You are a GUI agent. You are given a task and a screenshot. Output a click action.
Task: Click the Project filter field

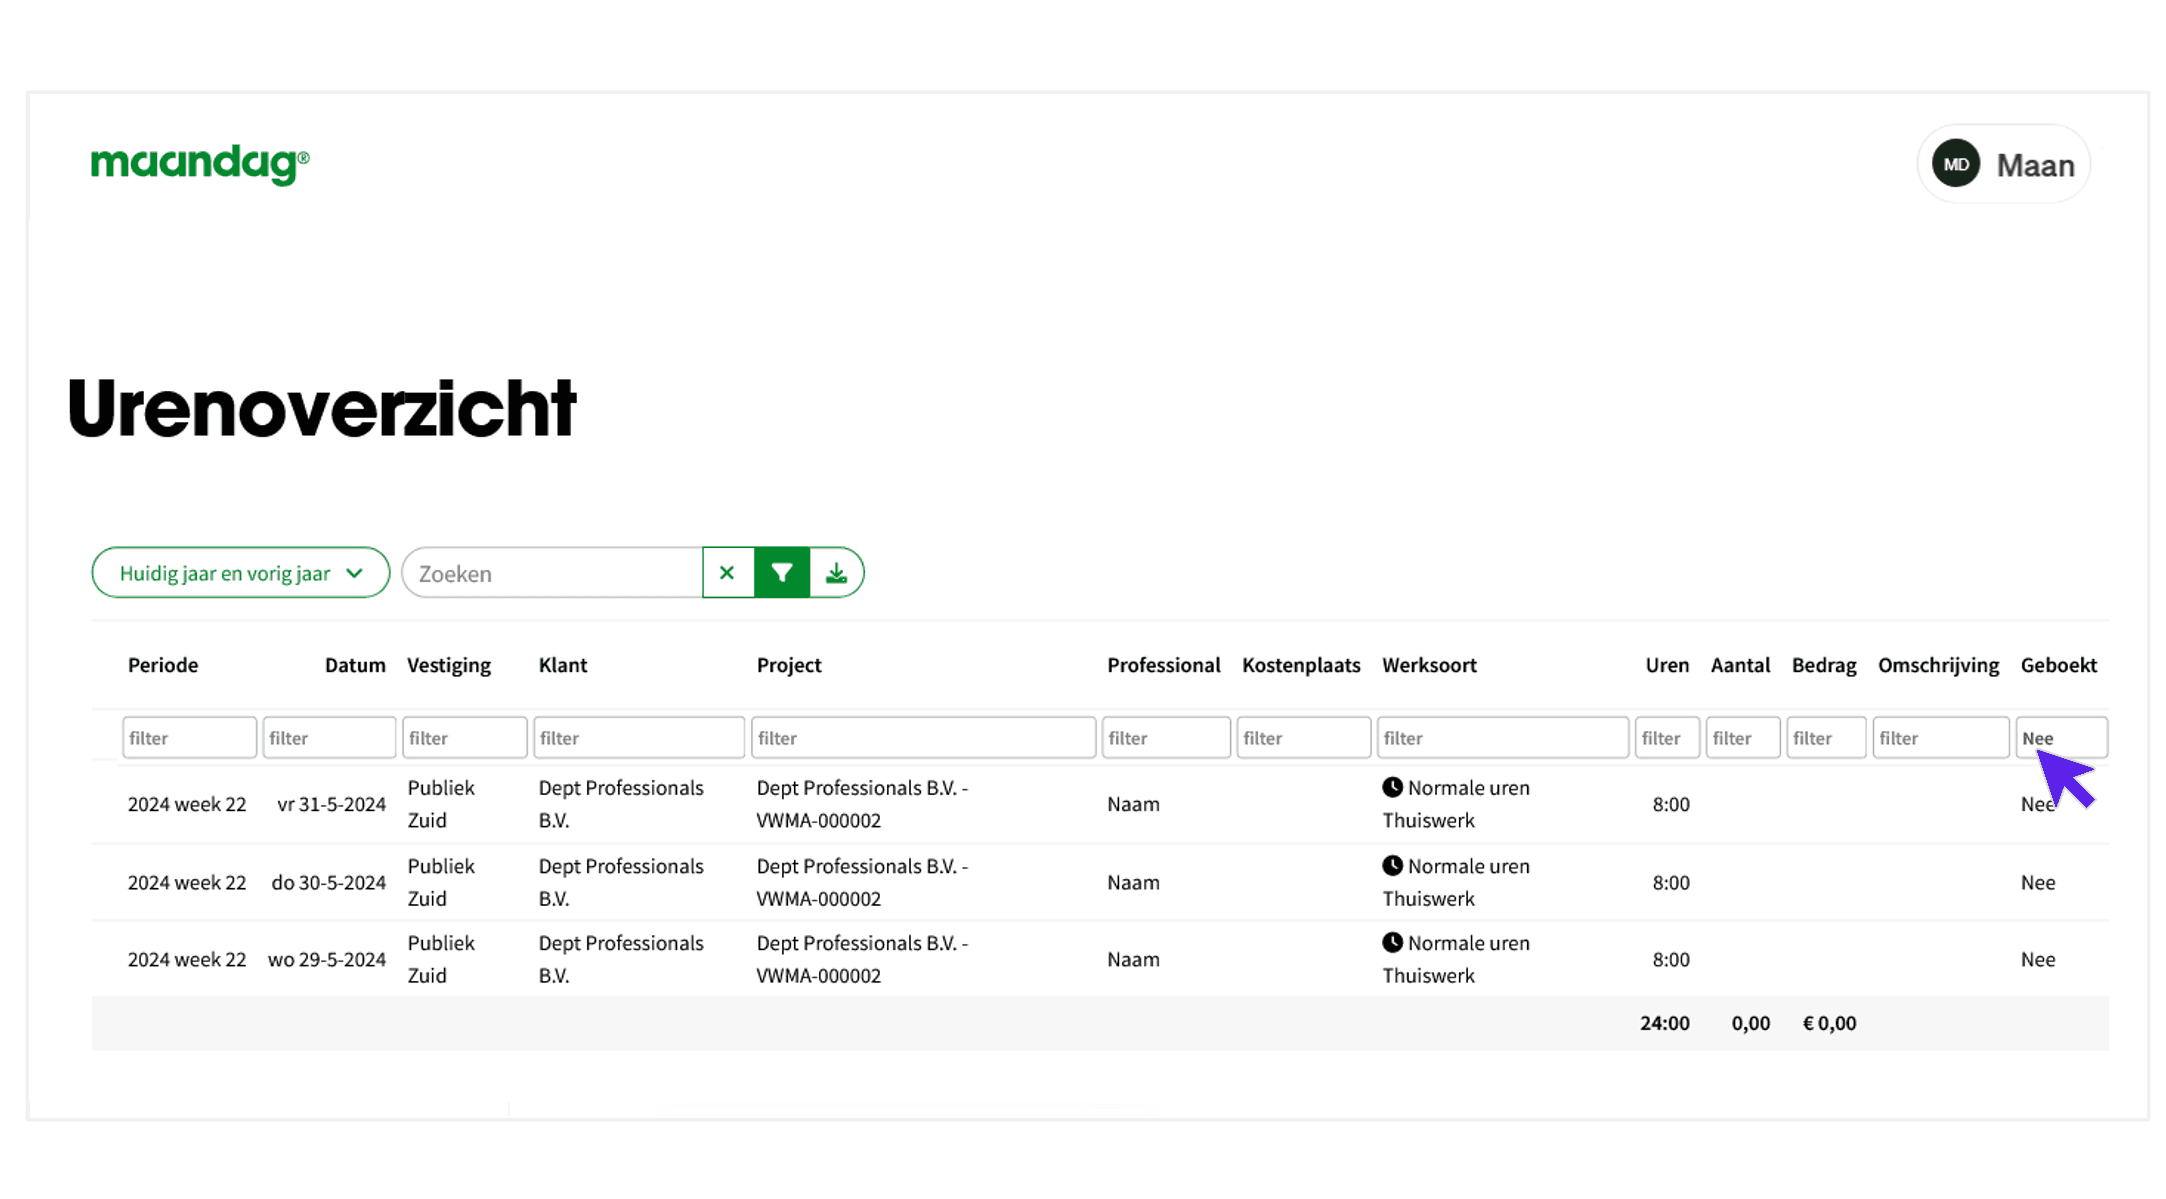click(922, 737)
